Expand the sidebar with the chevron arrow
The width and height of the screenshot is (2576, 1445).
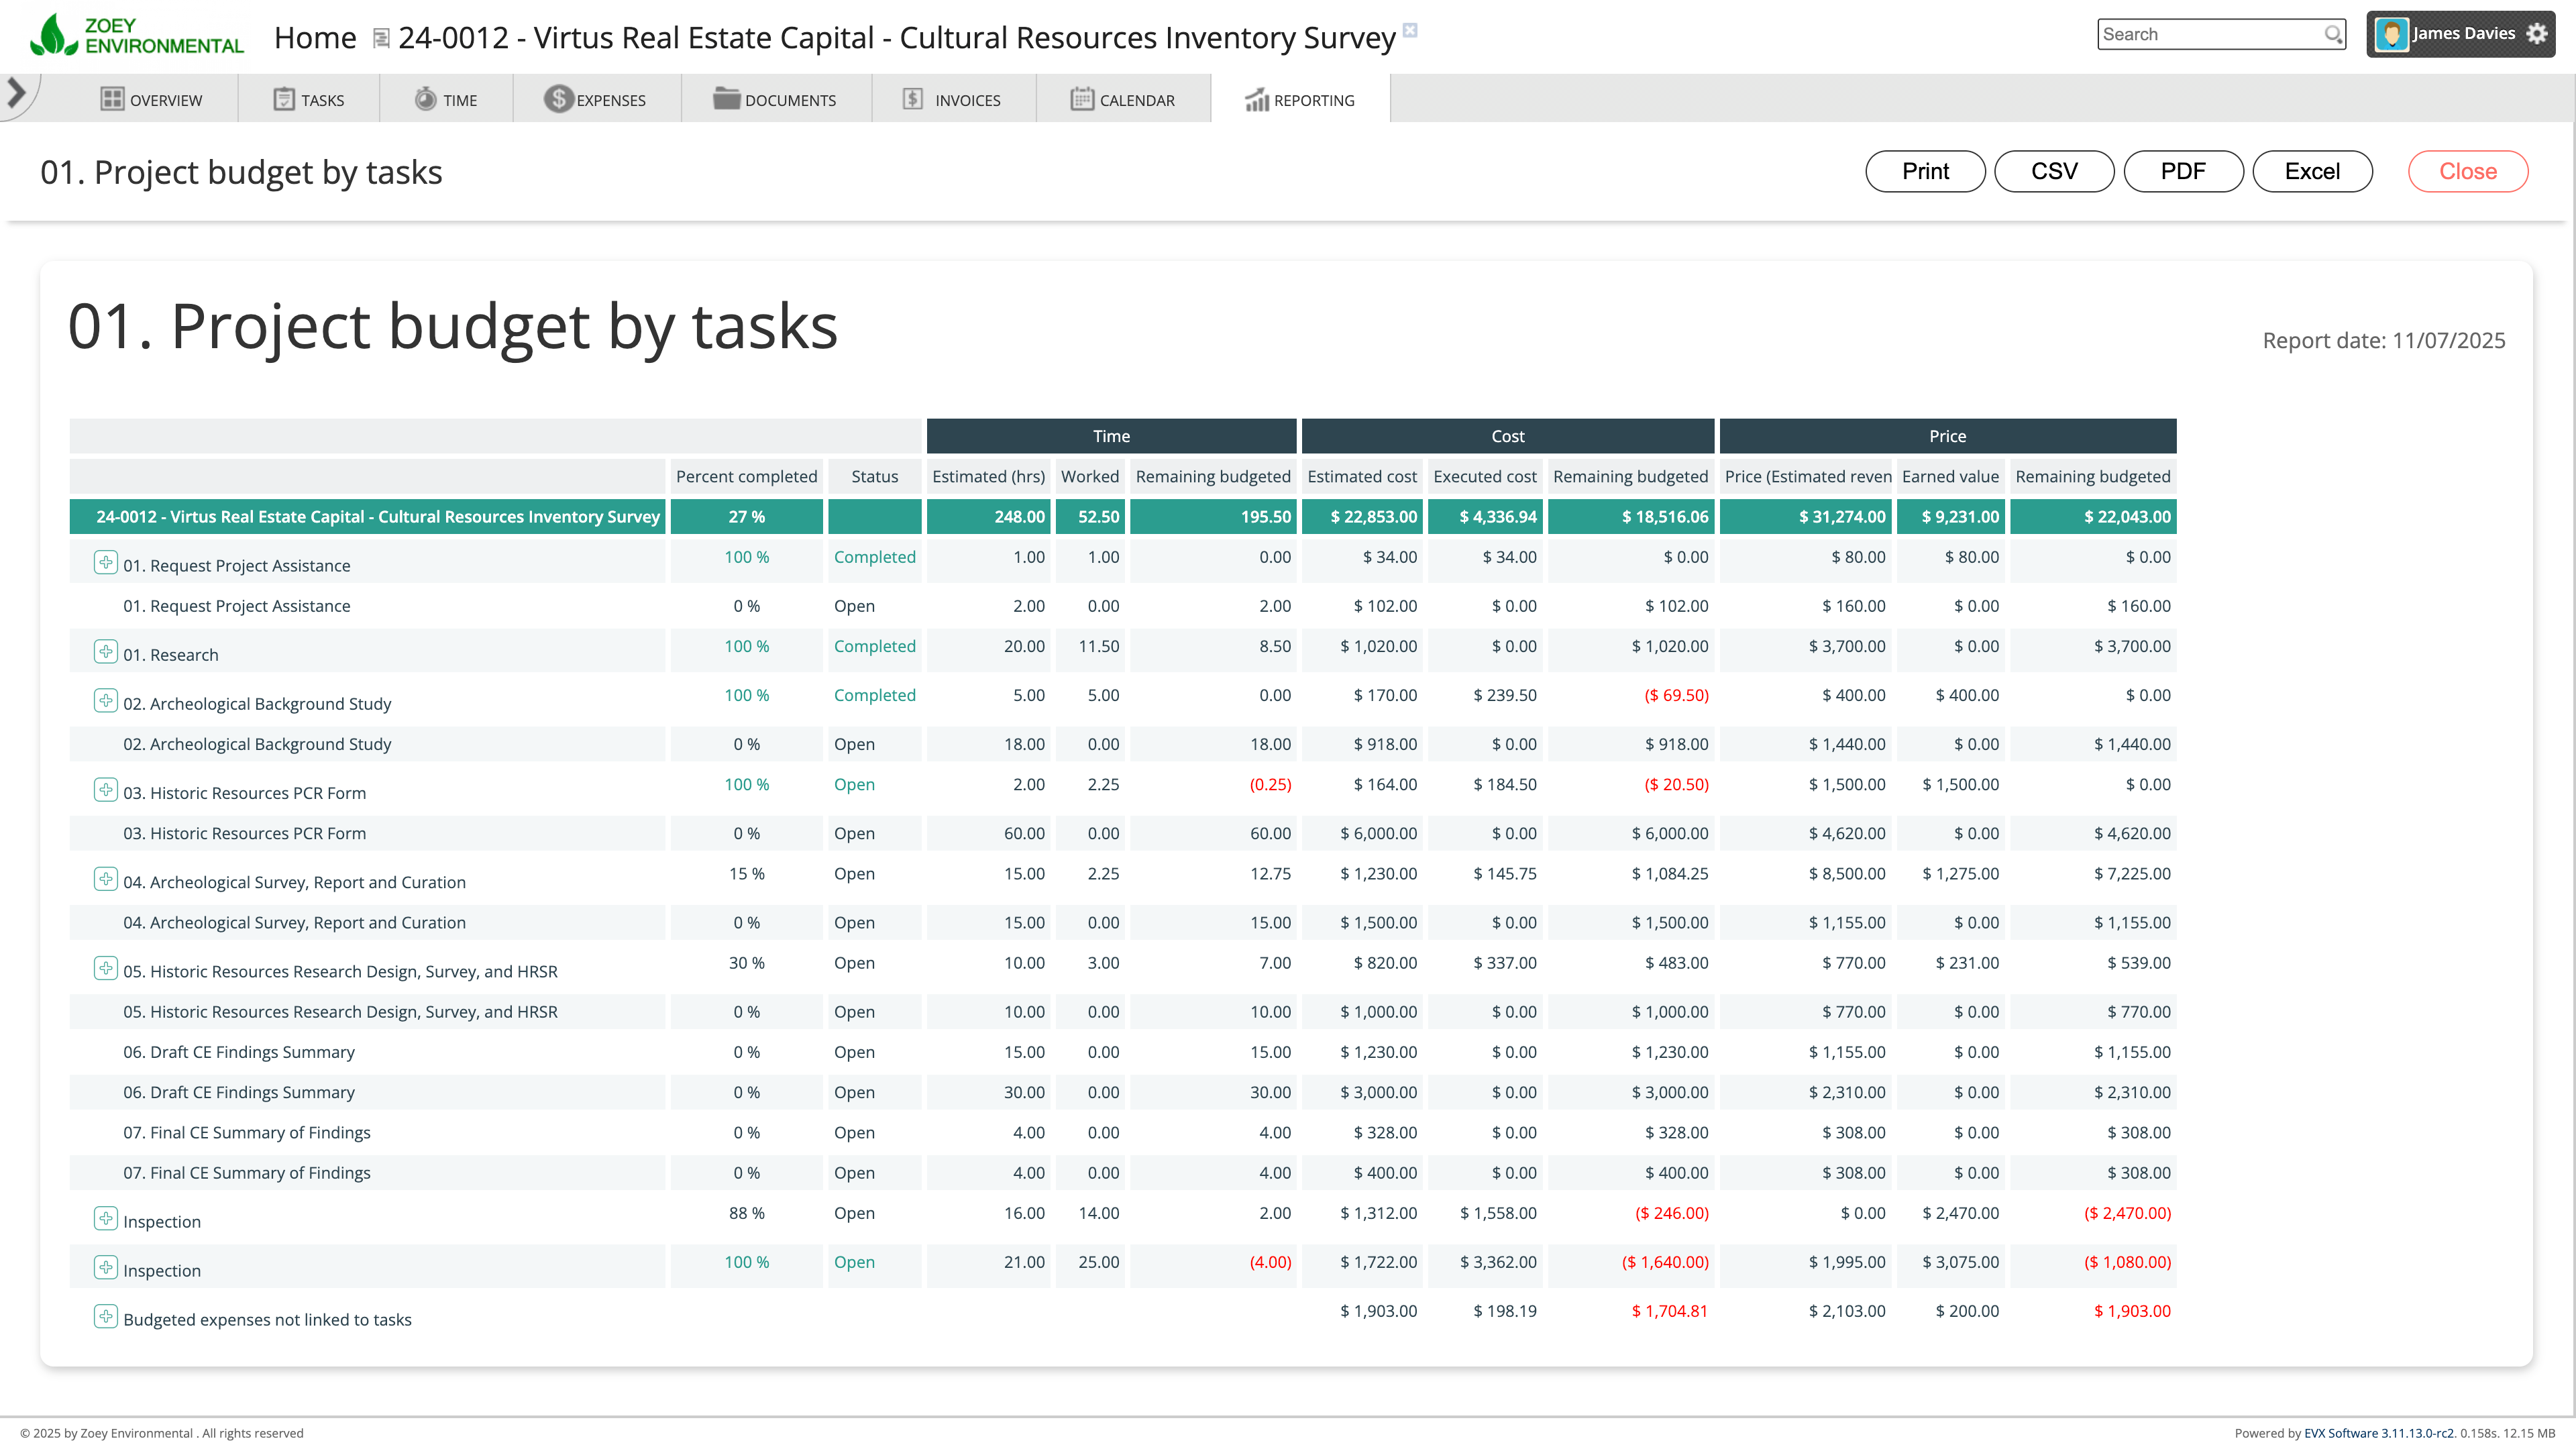click(x=16, y=93)
